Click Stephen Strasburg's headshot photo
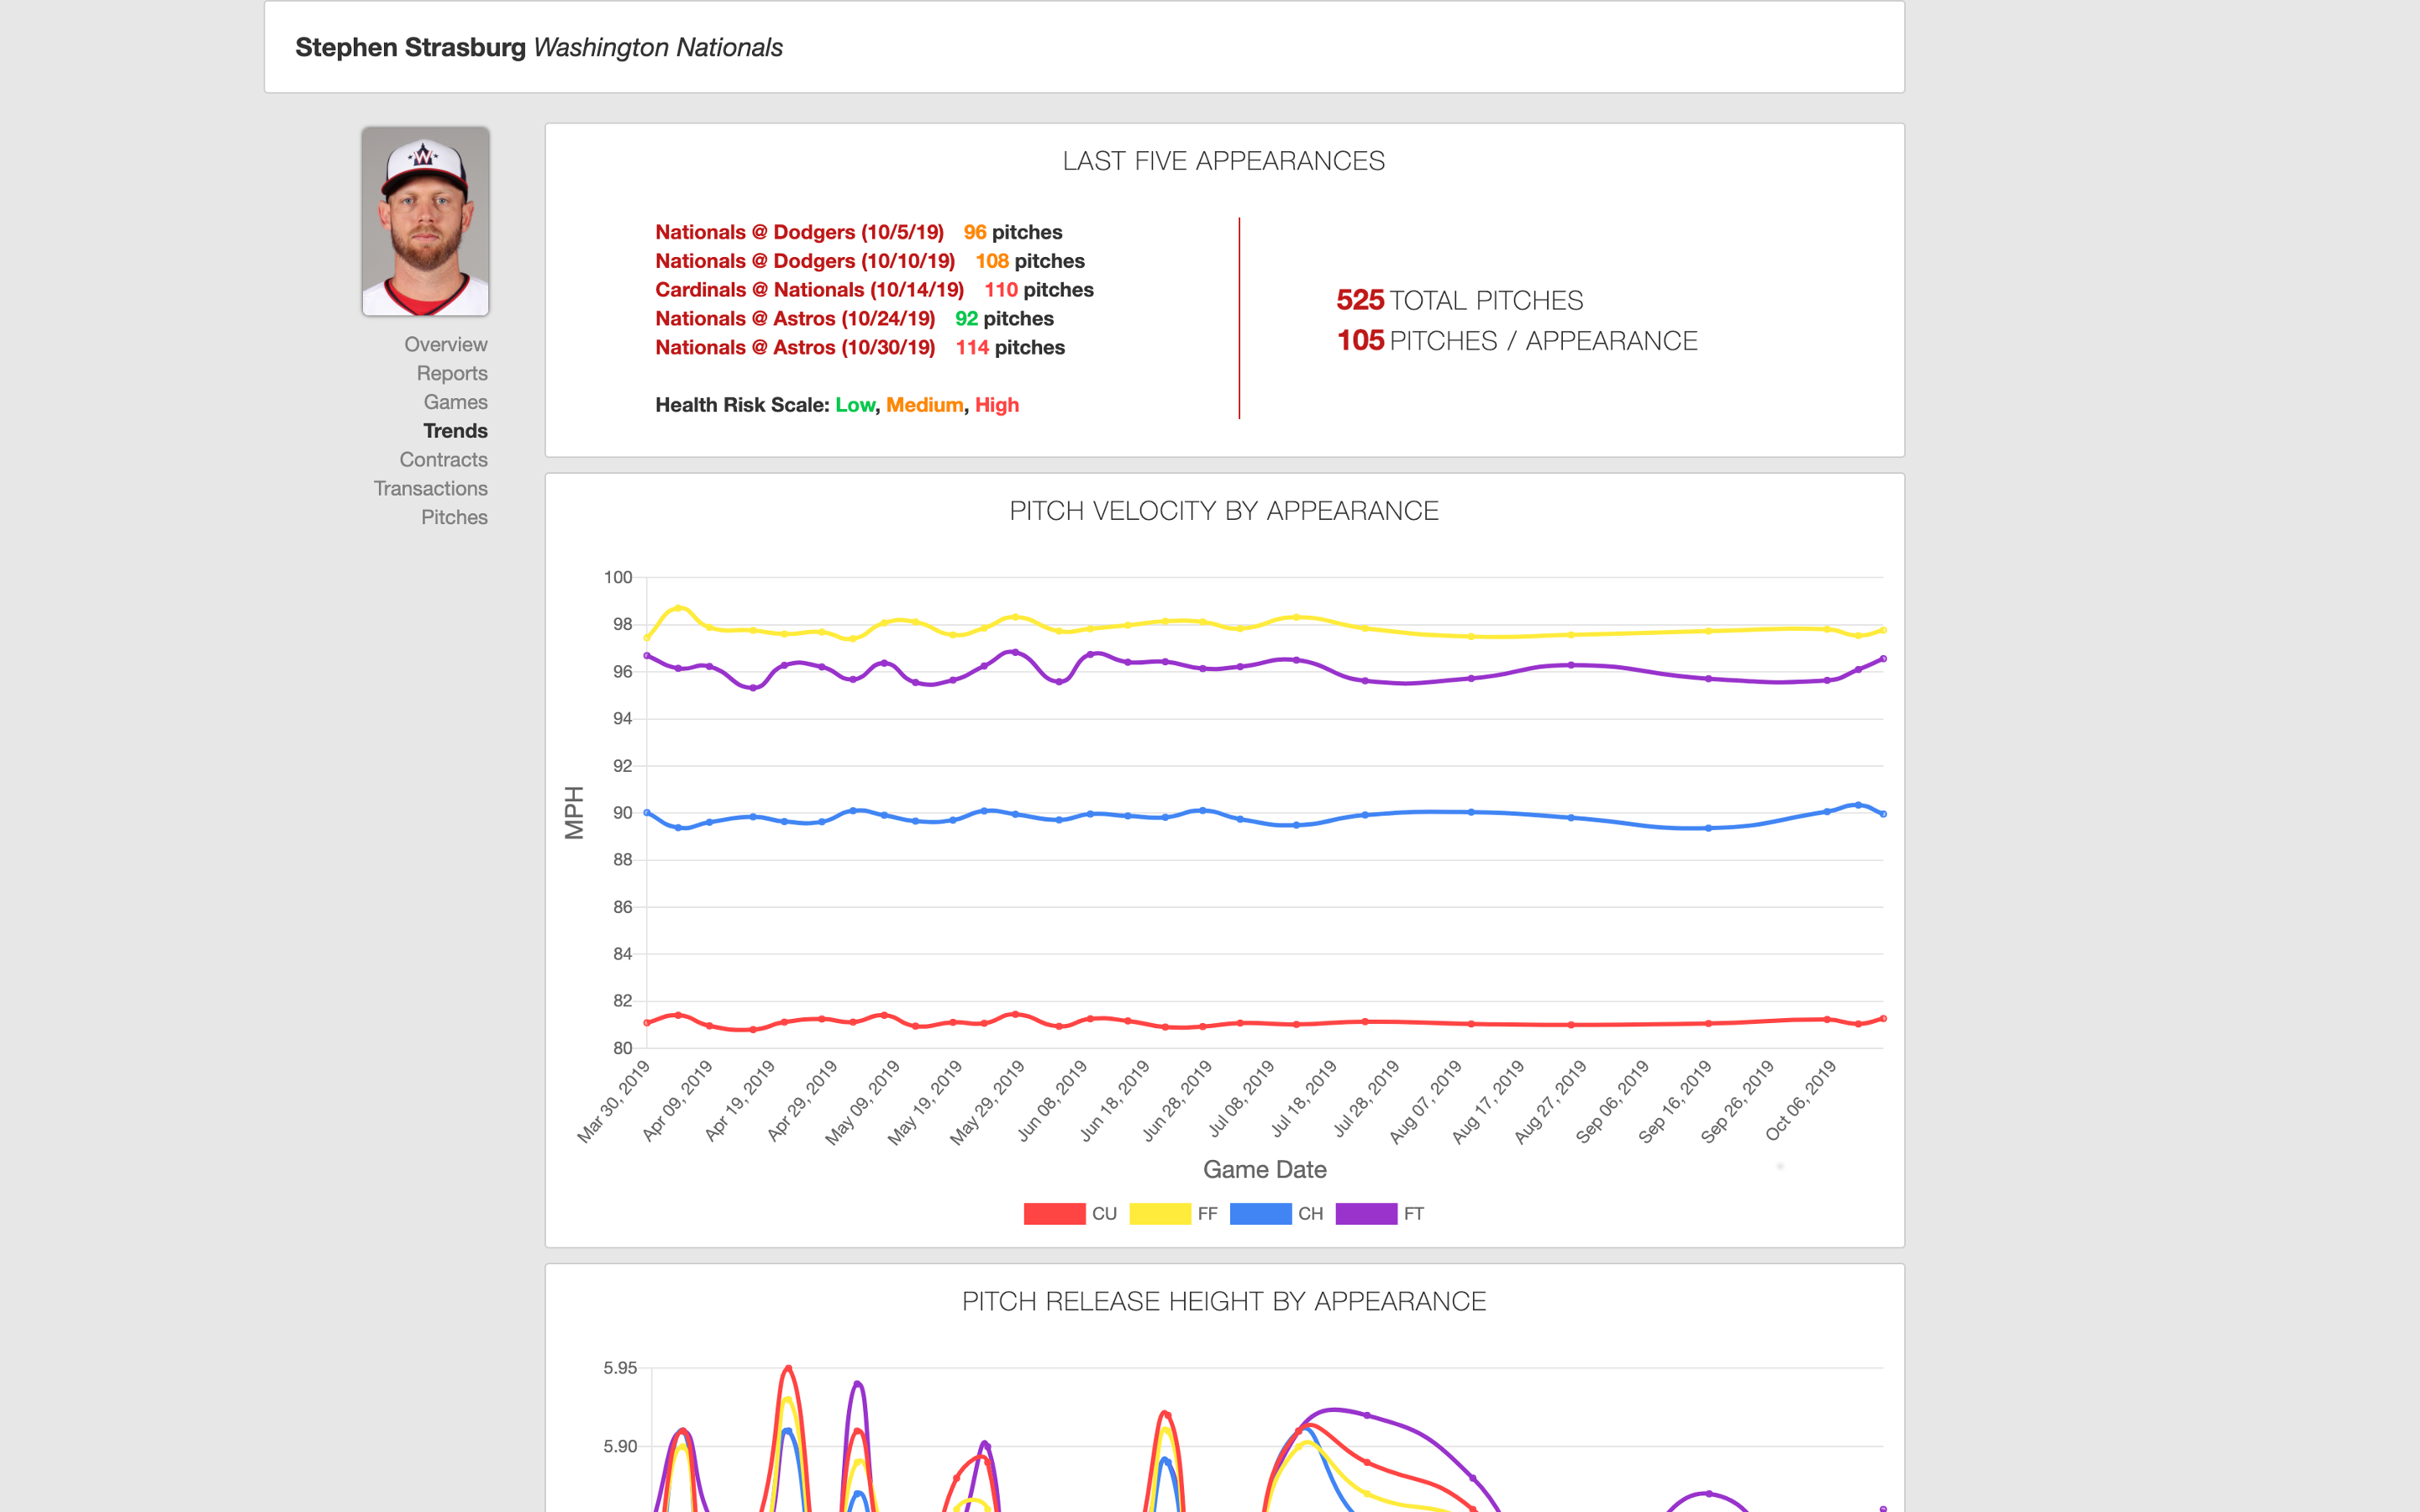Image resolution: width=2420 pixels, height=1512 pixels. (425, 221)
